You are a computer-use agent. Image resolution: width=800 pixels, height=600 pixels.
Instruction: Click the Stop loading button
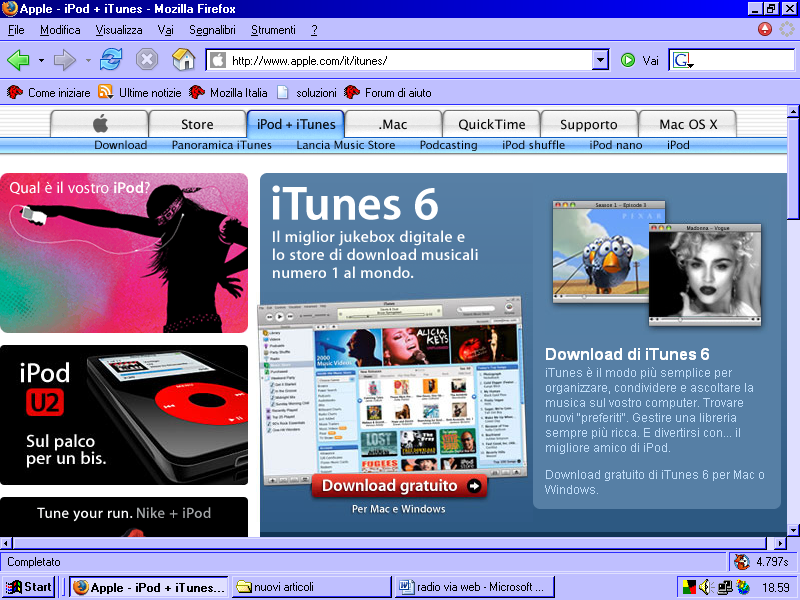[x=147, y=60]
